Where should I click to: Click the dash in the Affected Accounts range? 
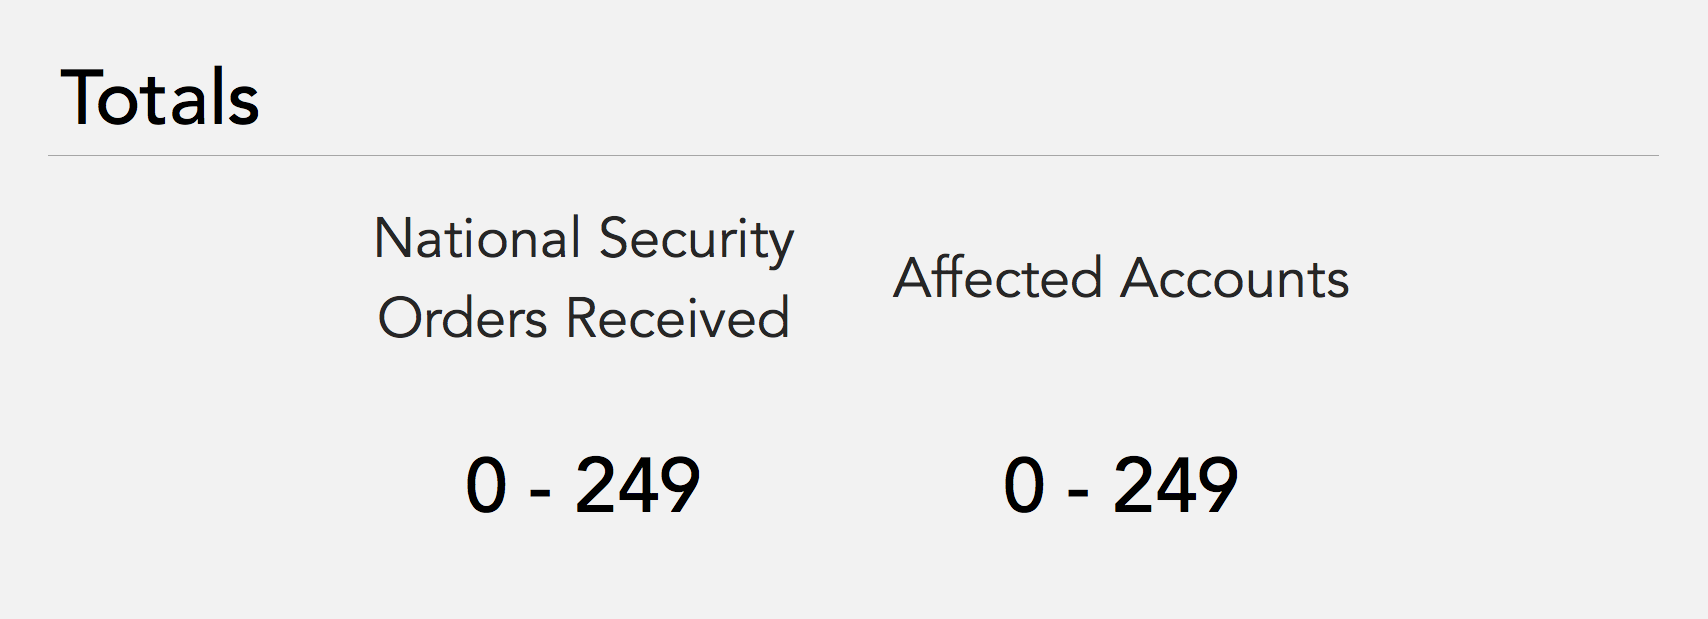point(1078,492)
